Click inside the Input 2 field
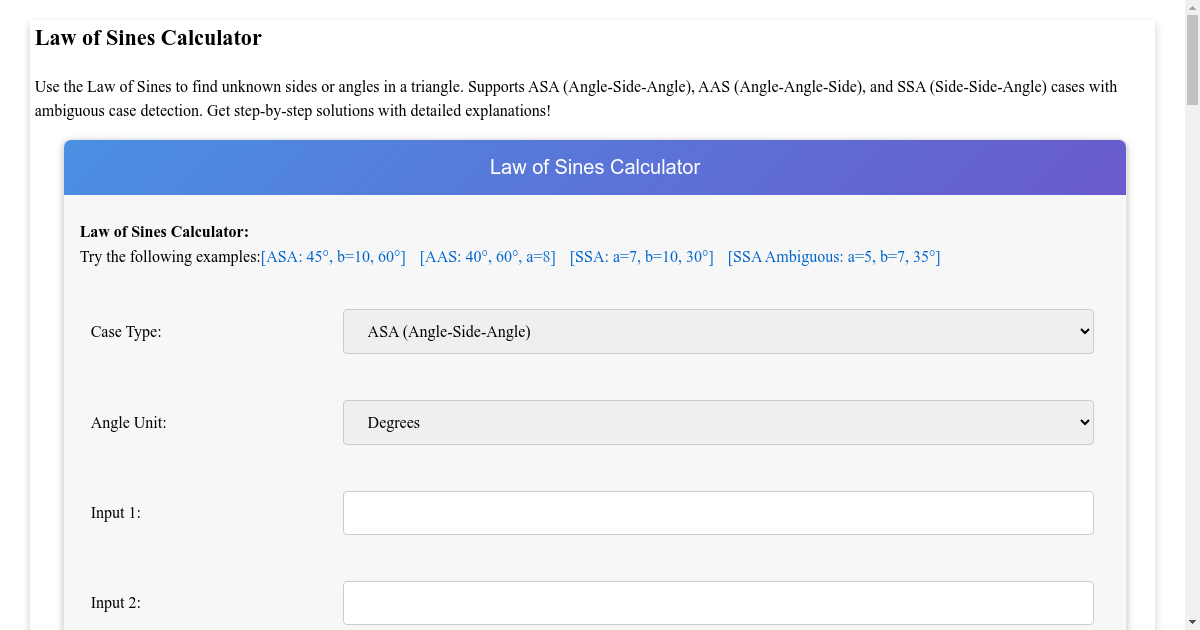Image resolution: width=1200 pixels, height=630 pixels. pyautogui.click(x=717, y=602)
